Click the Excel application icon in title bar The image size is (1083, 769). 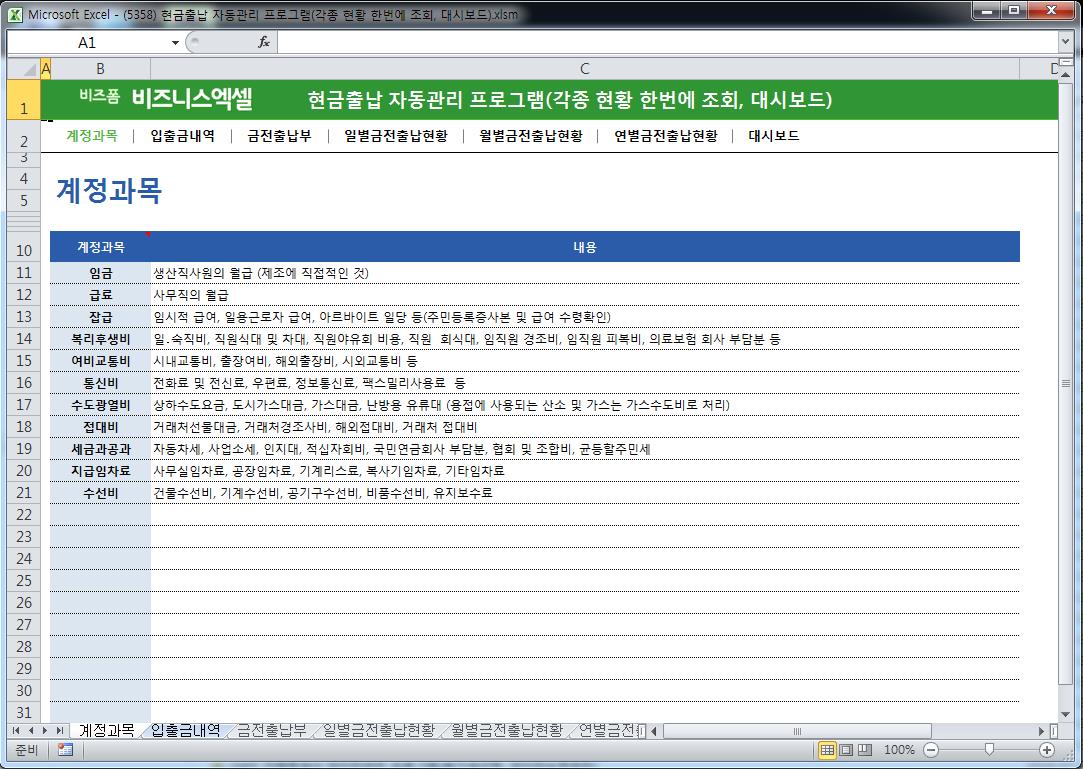pyautogui.click(x=15, y=14)
